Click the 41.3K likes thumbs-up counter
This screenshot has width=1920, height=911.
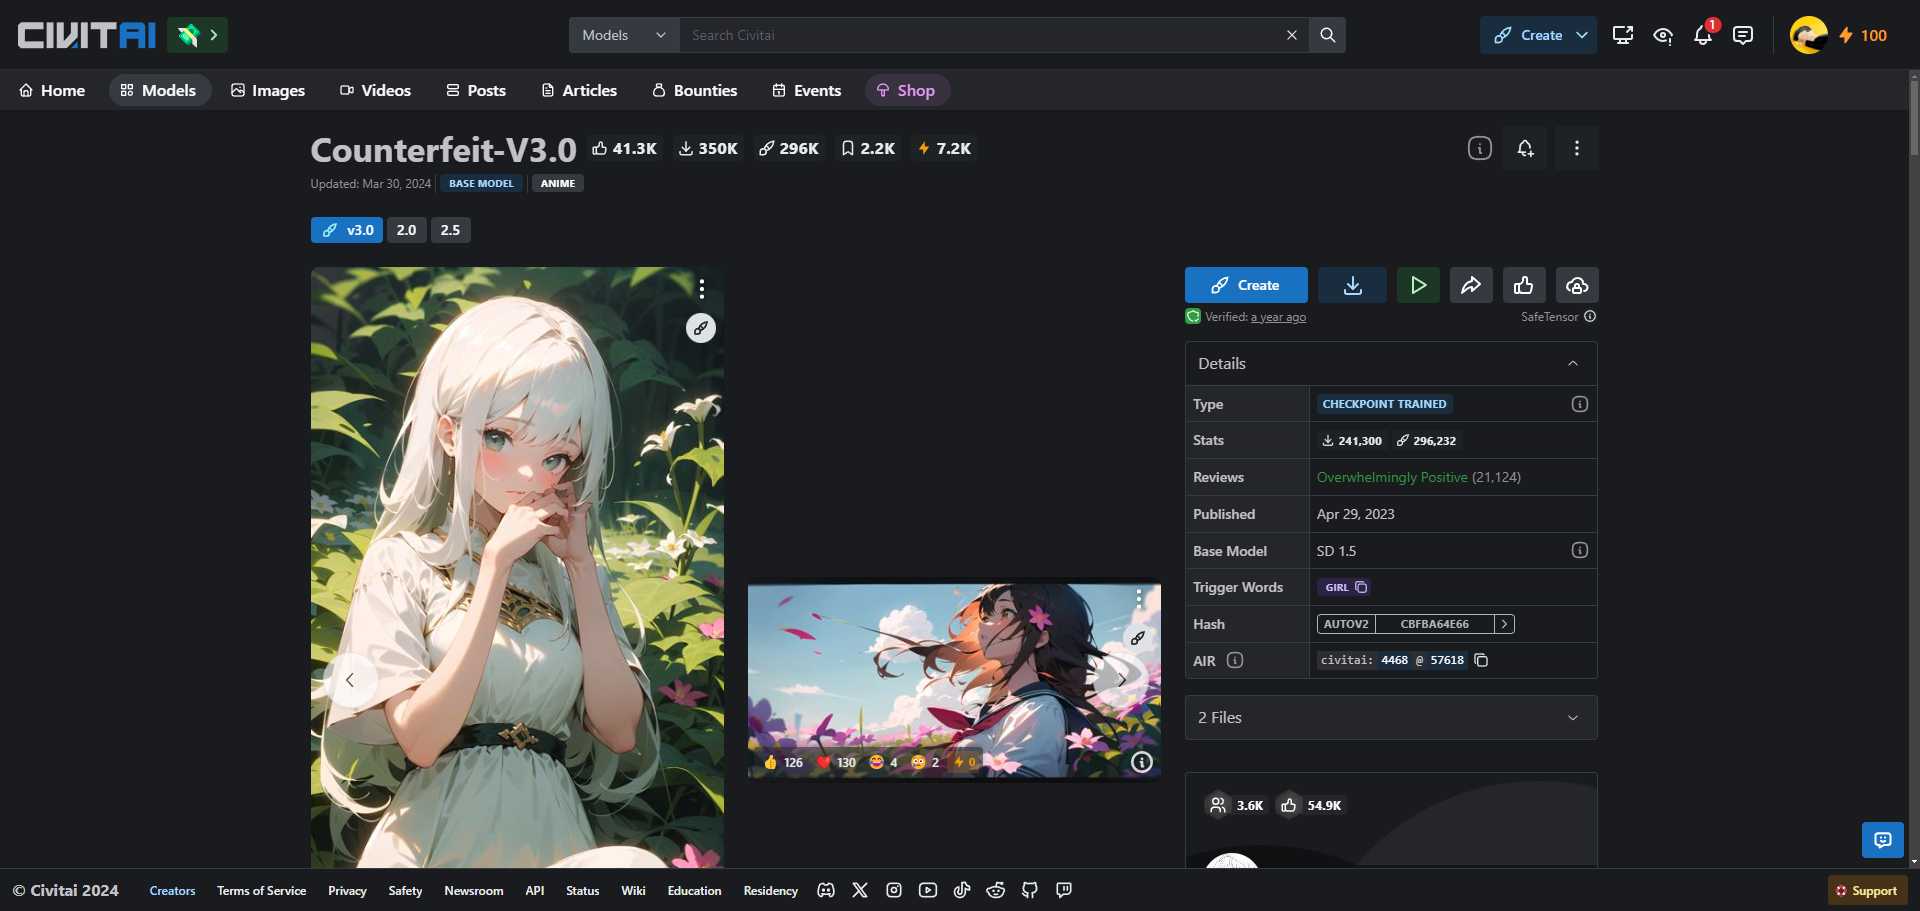pos(624,148)
